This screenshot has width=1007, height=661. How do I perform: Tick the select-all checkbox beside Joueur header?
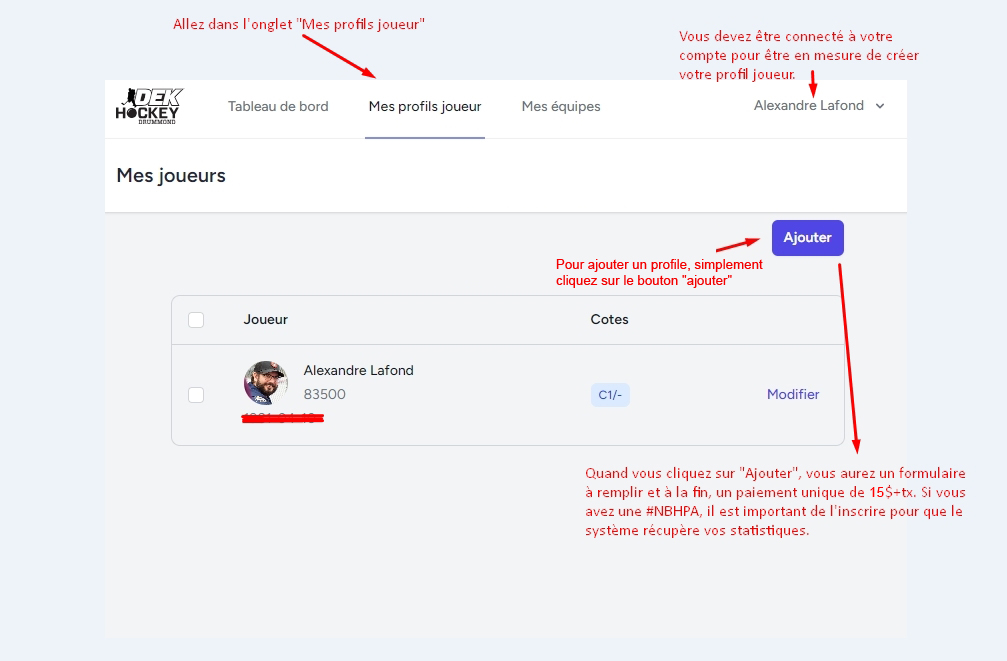196,320
